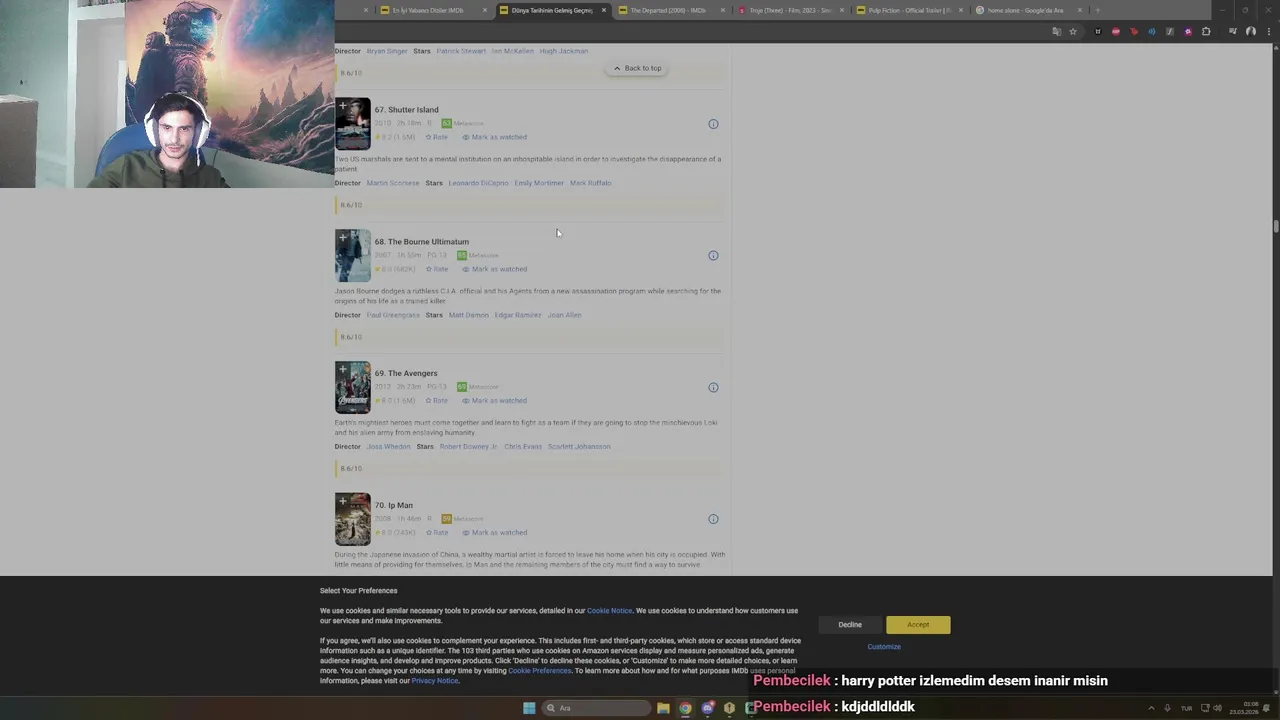This screenshot has width=1280, height=720.
Task: Open 68. The Bourne Ultimatum title
Action: point(421,242)
